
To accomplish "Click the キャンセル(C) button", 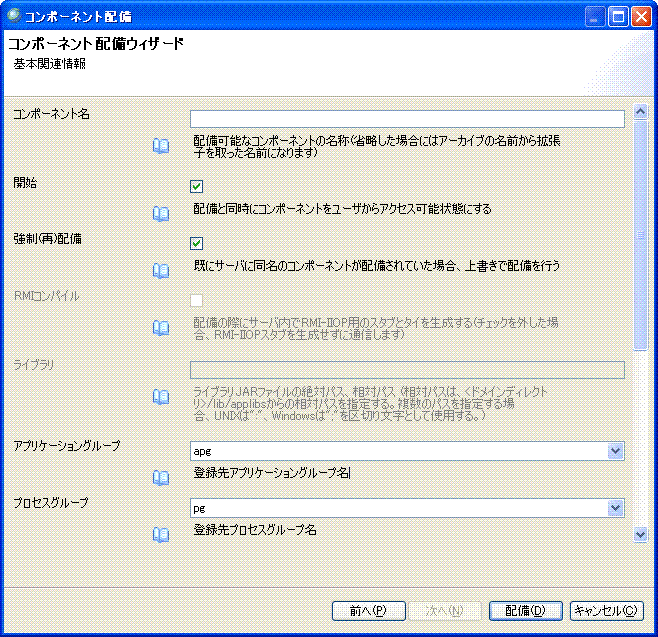I will [x=607, y=611].
